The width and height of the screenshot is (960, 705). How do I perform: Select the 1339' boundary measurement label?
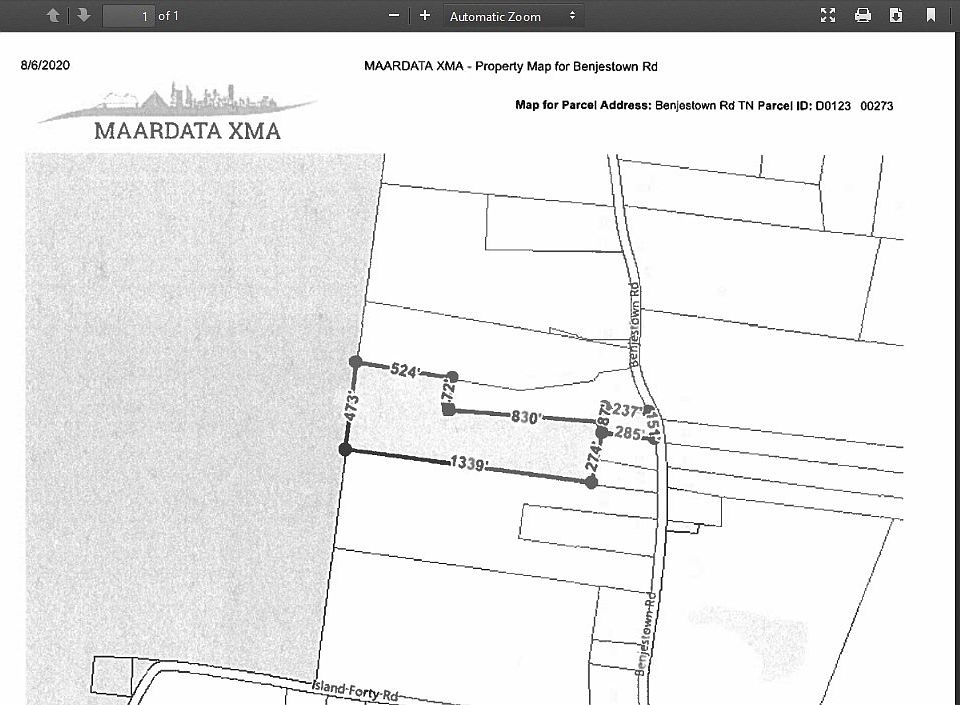coord(468,464)
